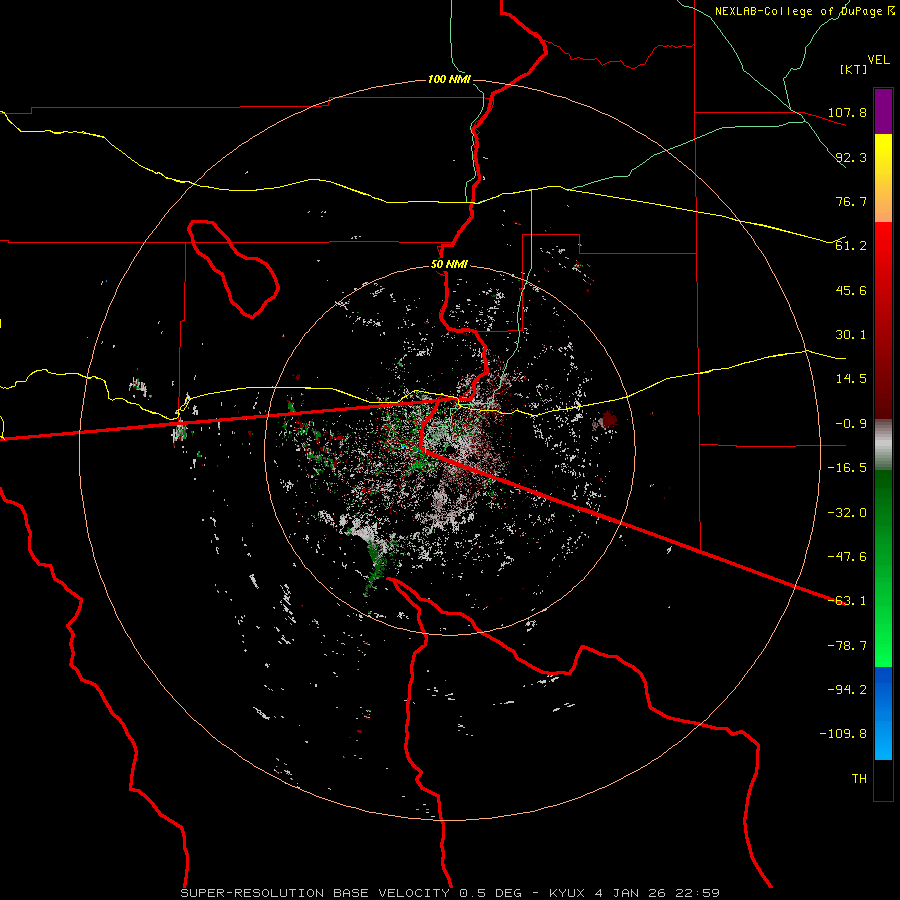
Task: Click the 76.7 velocity scale value
Action: coord(851,201)
